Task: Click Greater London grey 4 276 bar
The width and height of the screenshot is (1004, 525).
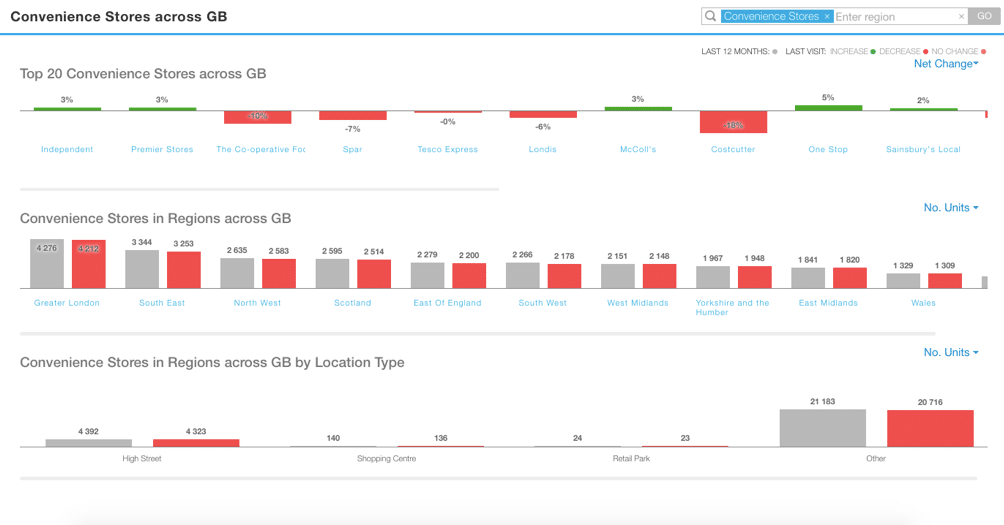Action: (x=47, y=264)
